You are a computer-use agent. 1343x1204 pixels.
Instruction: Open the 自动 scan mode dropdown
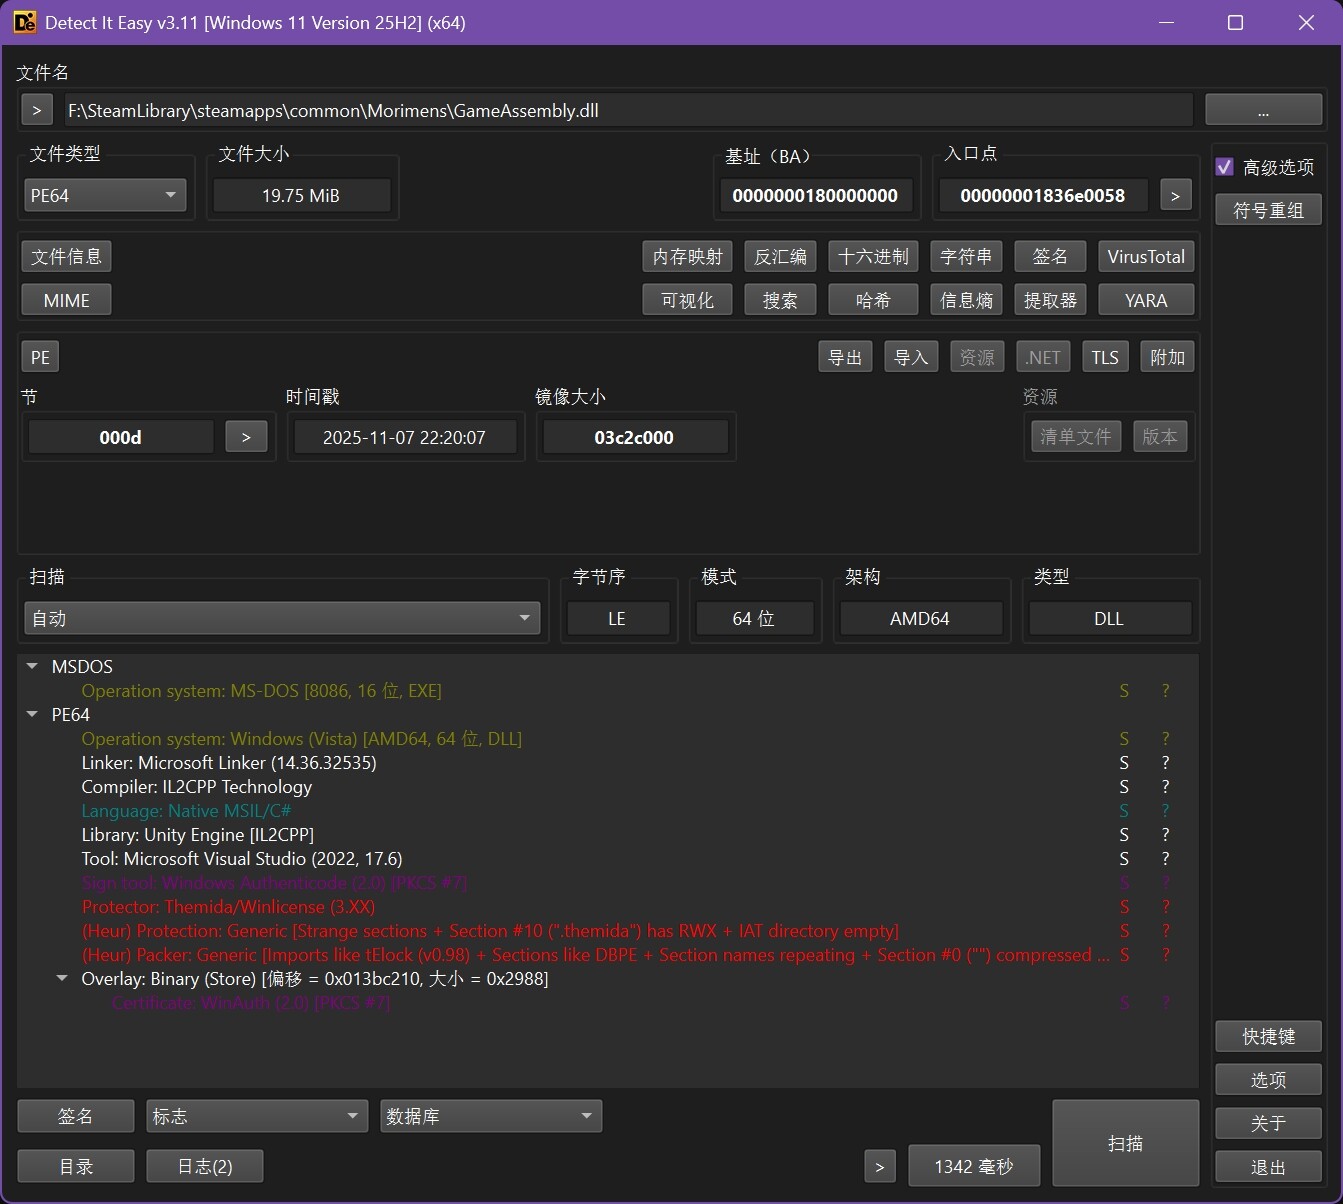click(x=282, y=619)
